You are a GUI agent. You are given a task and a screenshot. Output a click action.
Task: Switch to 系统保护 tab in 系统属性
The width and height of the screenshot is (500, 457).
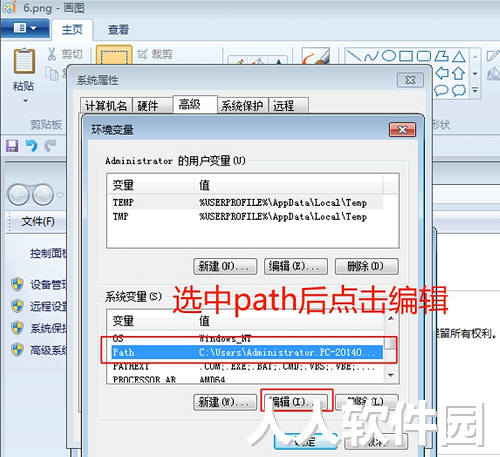click(243, 106)
